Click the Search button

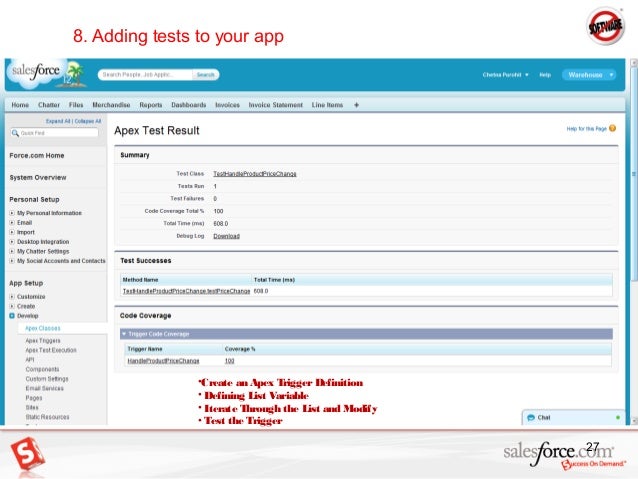[x=205, y=75]
